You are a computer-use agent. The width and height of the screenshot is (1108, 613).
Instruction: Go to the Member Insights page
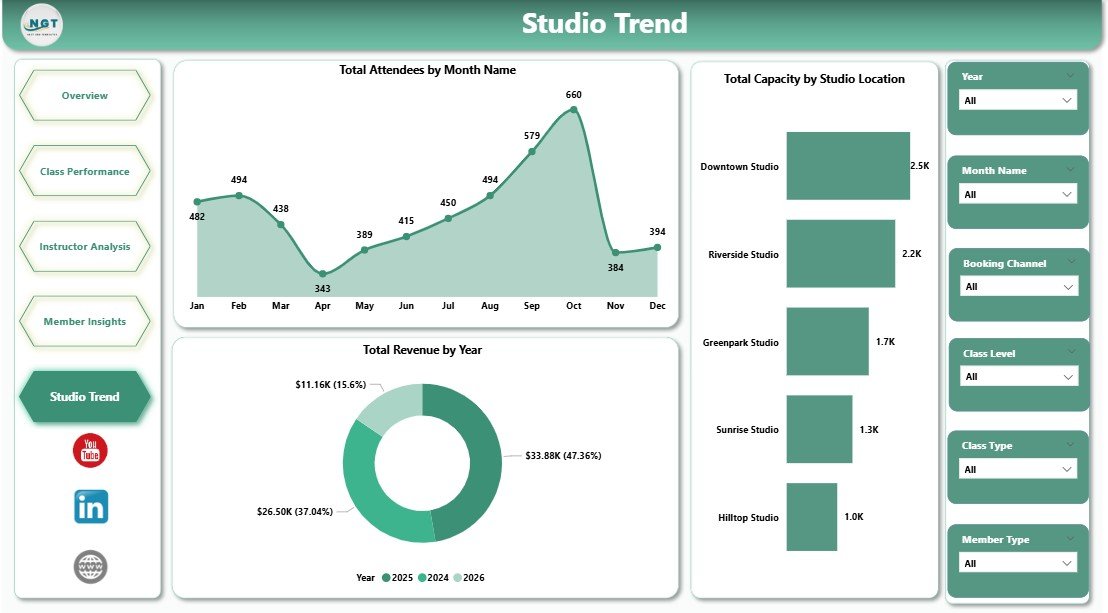(85, 321)
